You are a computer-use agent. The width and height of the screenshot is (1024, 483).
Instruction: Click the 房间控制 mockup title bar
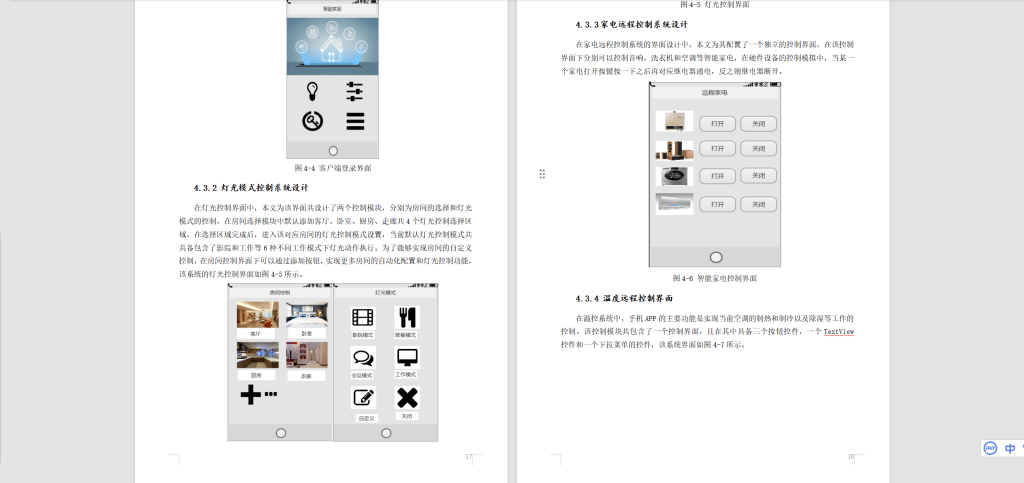[x=280, y=293]
